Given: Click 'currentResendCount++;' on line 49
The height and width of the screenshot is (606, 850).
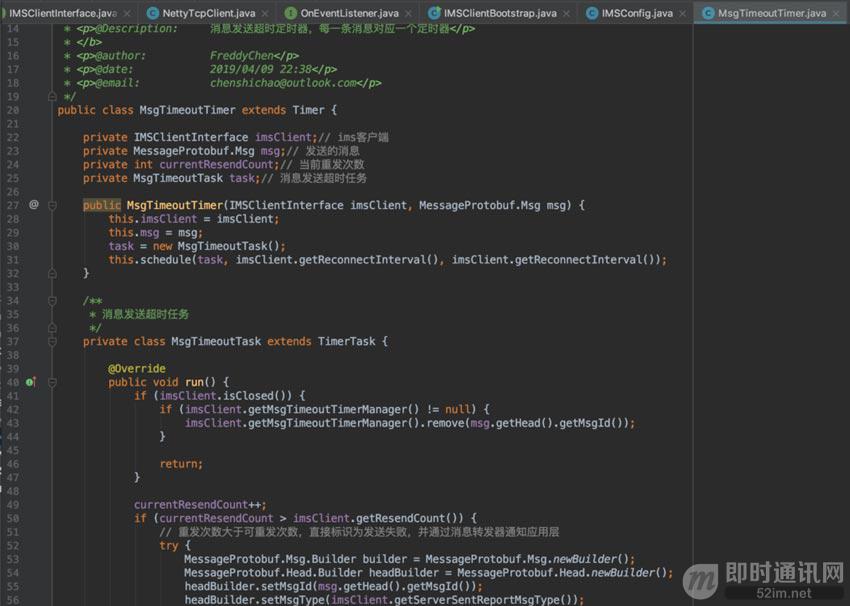Looking at the screenshot, I should [200, 505].
